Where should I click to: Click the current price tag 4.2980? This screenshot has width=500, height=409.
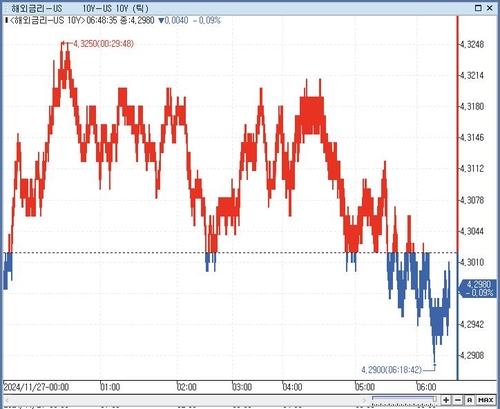(x=477, y=289)
